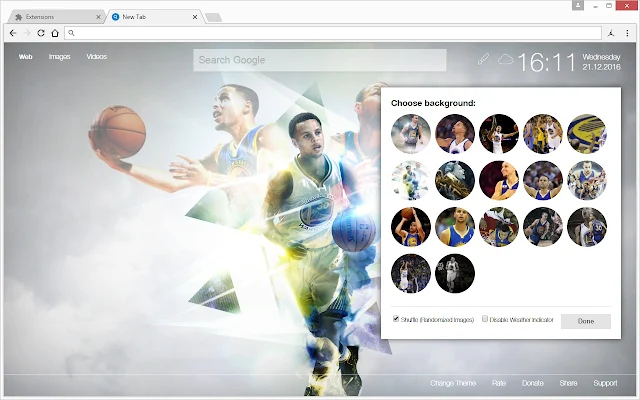Viewport: 640px width, 400px height.
Task: Close the Extensions tab
Action: point(98,17)
